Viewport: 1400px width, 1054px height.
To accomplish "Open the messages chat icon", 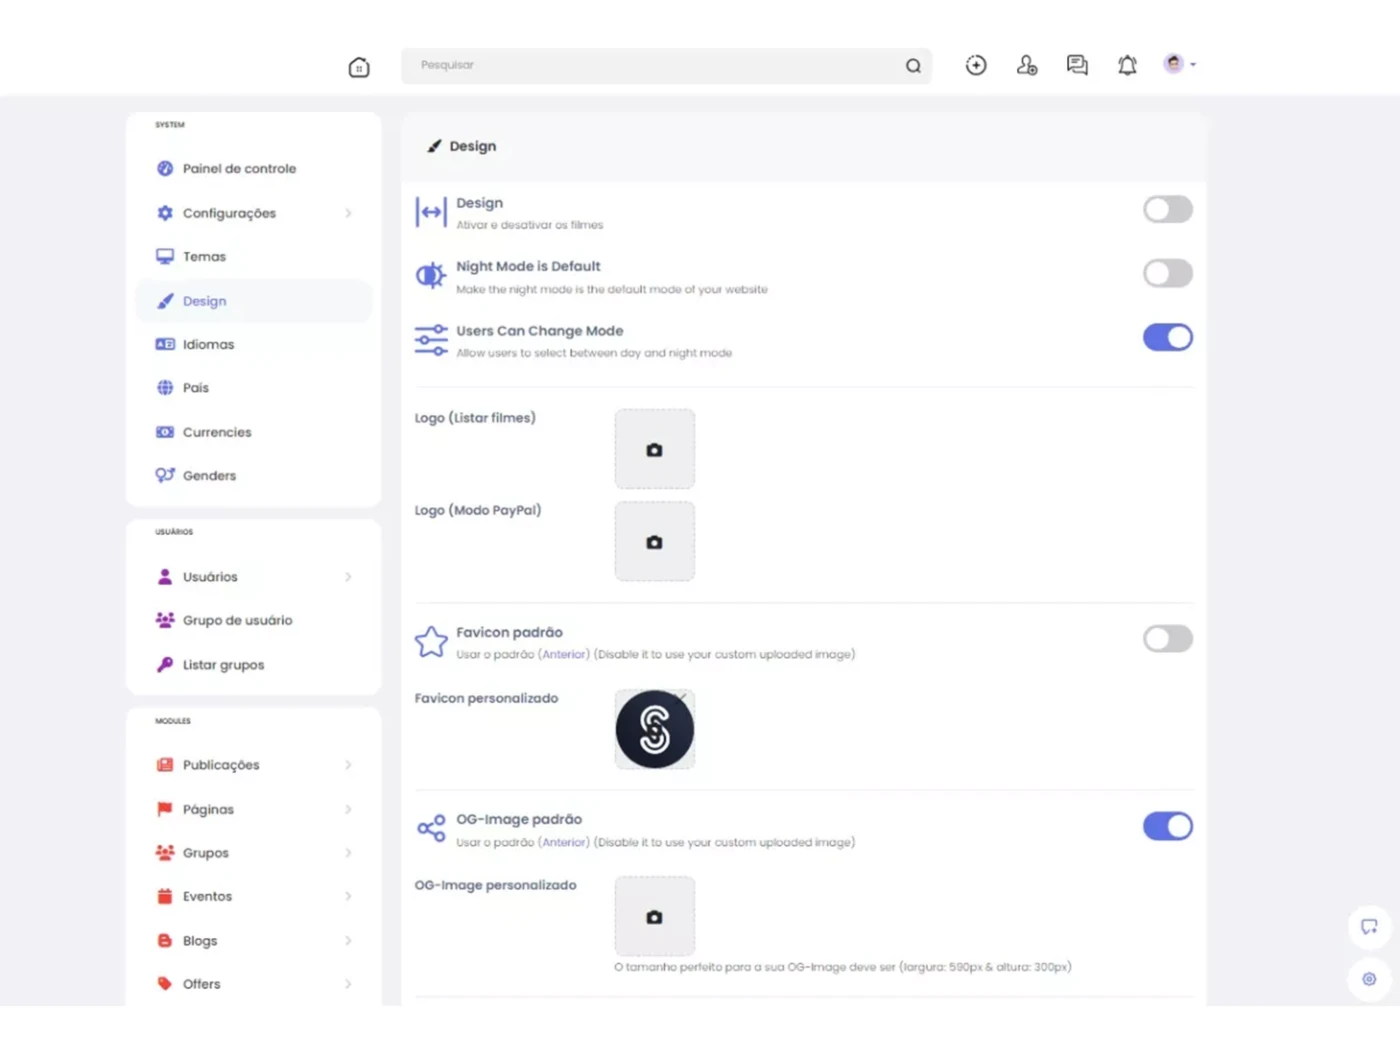I will point(1077,65).
